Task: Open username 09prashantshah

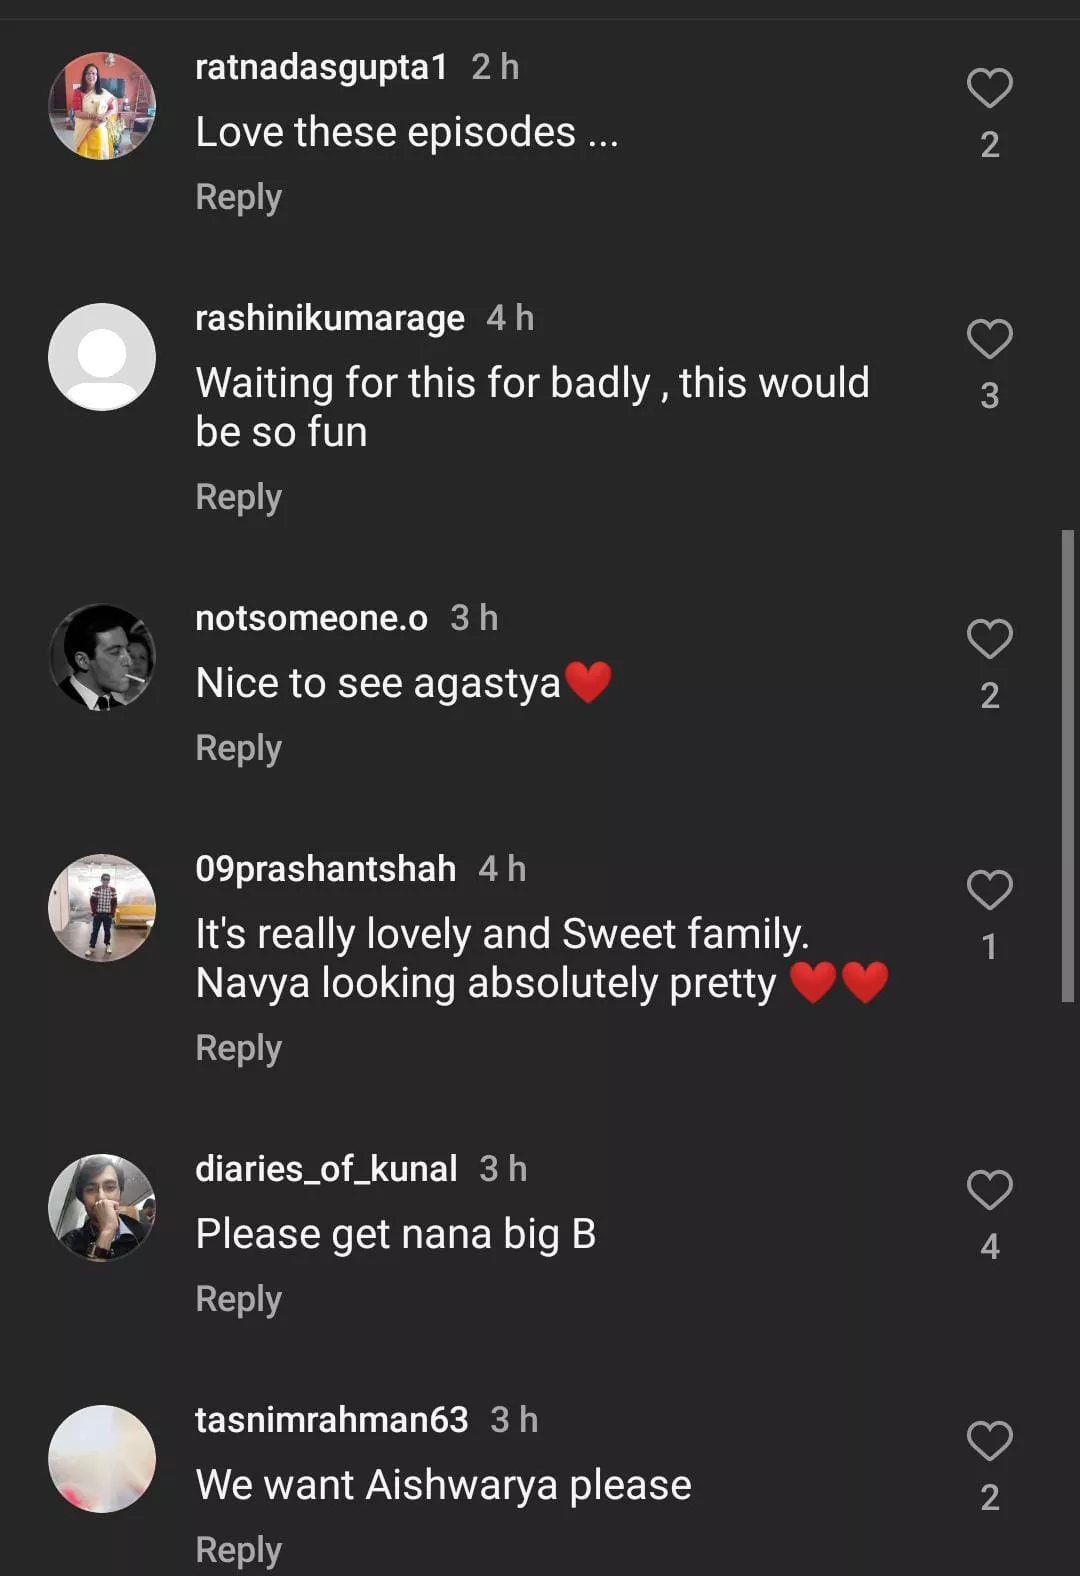Action: click(x=325, y=869)
